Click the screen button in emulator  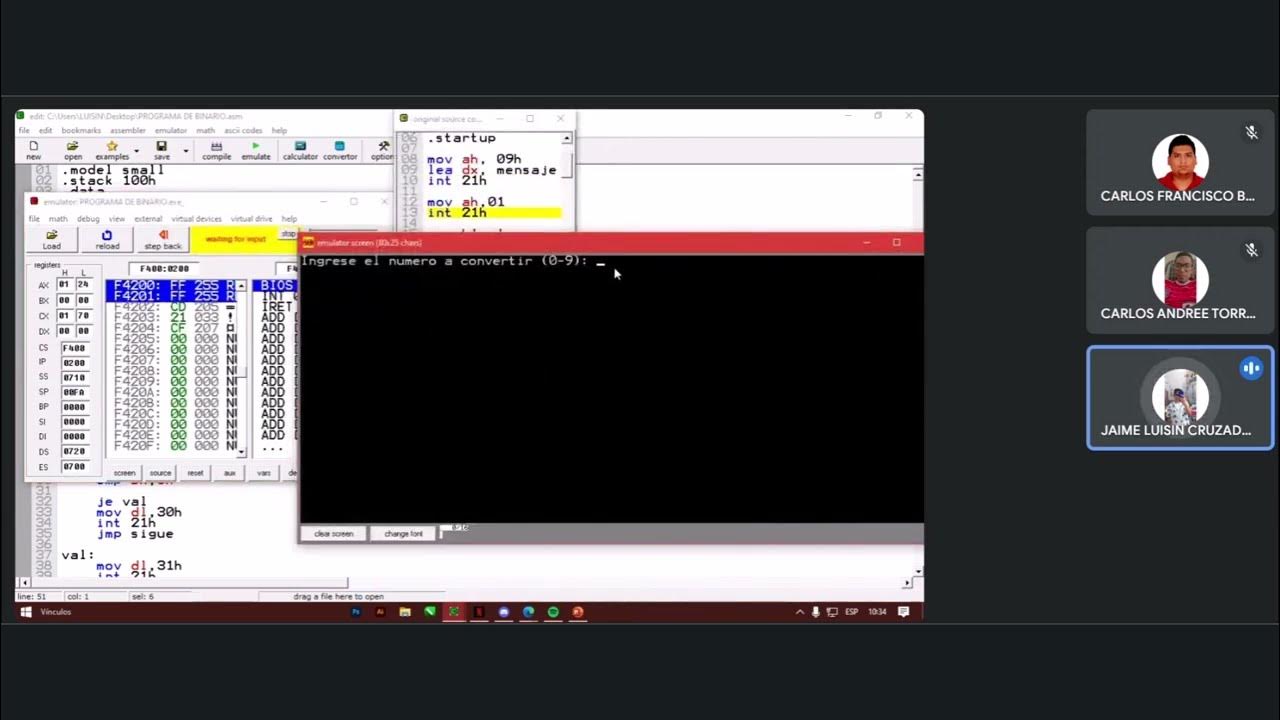tap(124, 473)
